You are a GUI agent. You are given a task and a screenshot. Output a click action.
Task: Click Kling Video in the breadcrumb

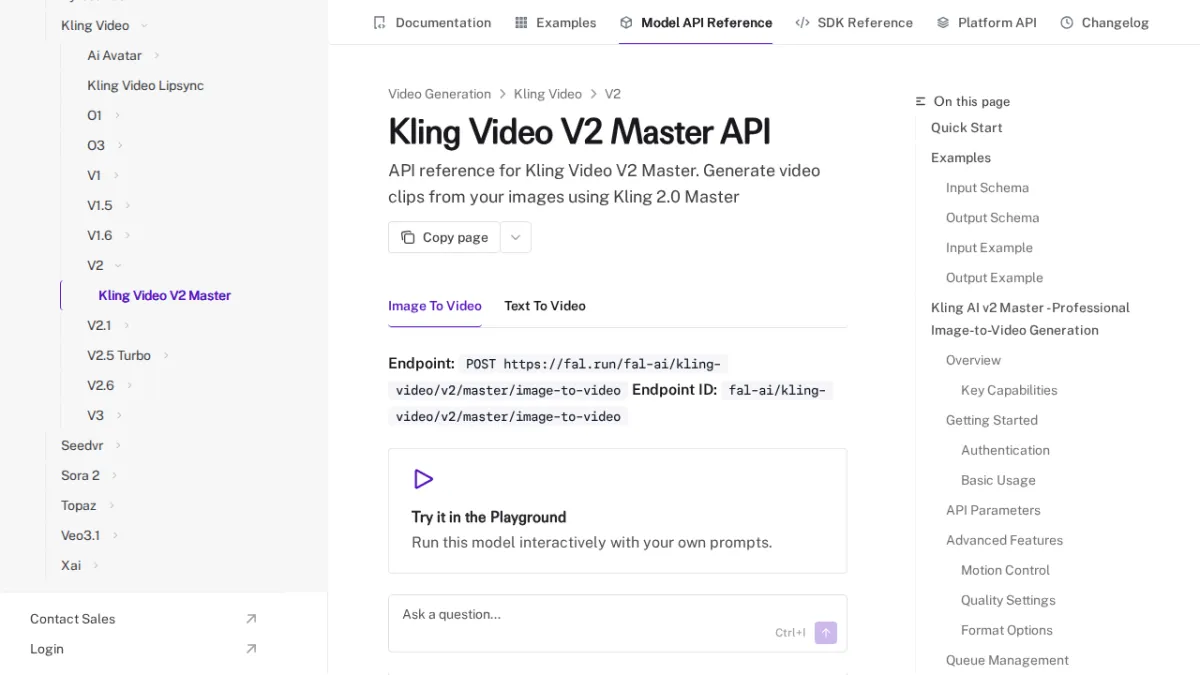pyautogui.click(x=547, y=94)
